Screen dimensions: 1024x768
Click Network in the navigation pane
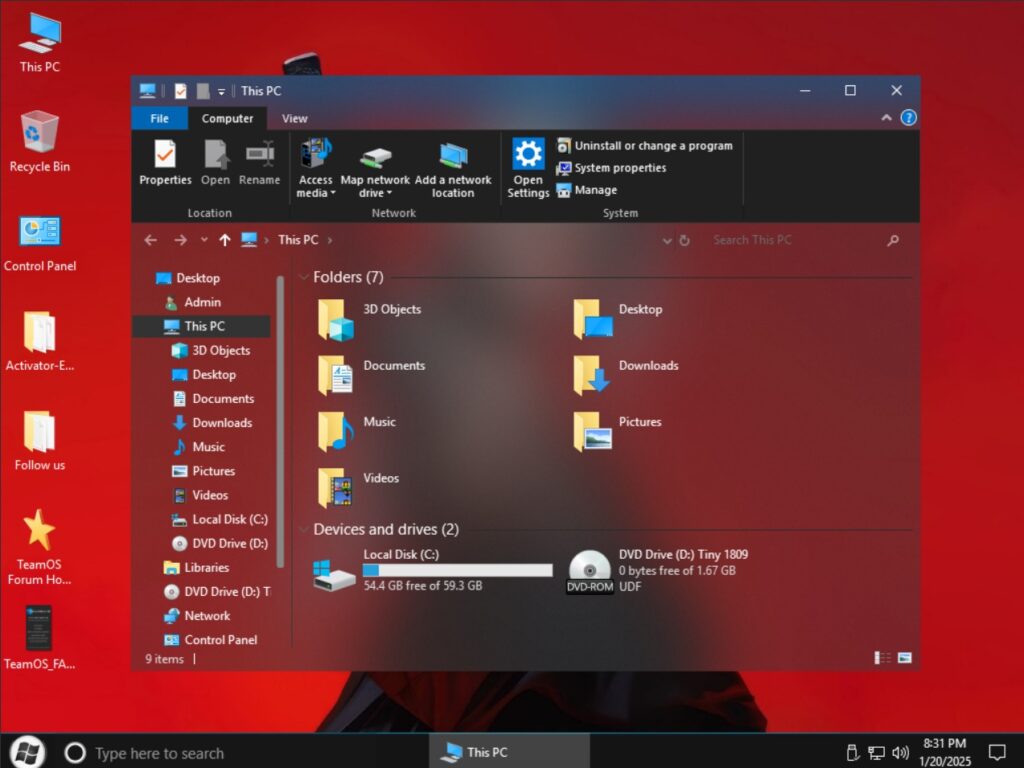[207, 616]
